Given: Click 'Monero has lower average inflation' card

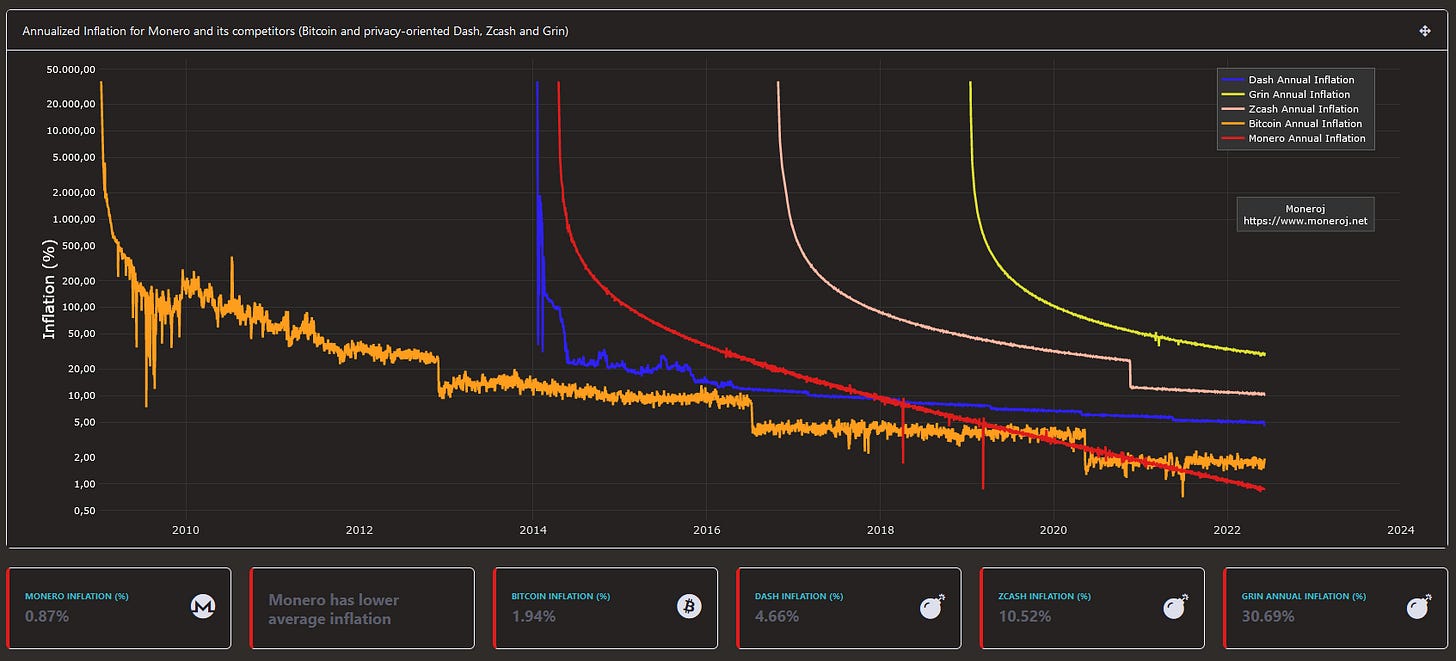Looking at the screenshot, I should pyautogui.click(x=360, y=609).
